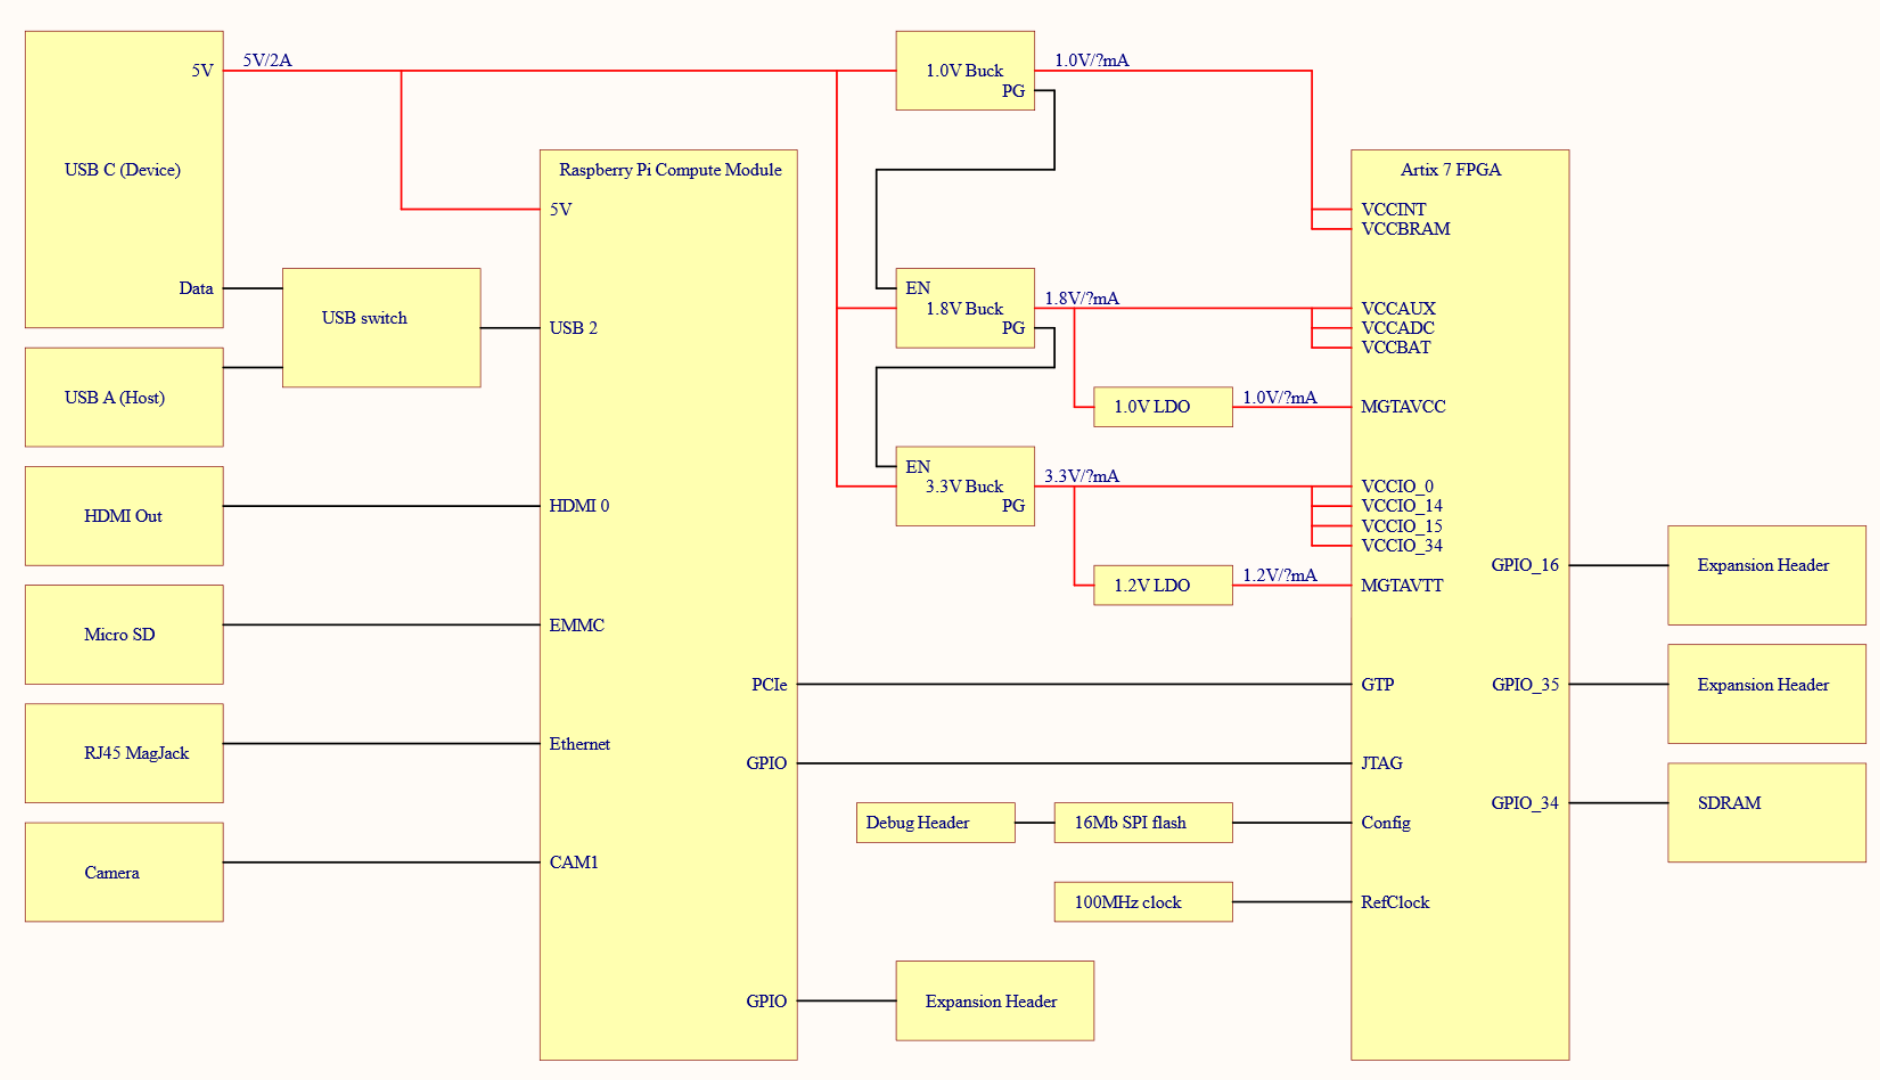The height and width of the screenshot is (1080, 1880).
Task: Click the JTAG pin label
Action: click(x=1381, y=763)
